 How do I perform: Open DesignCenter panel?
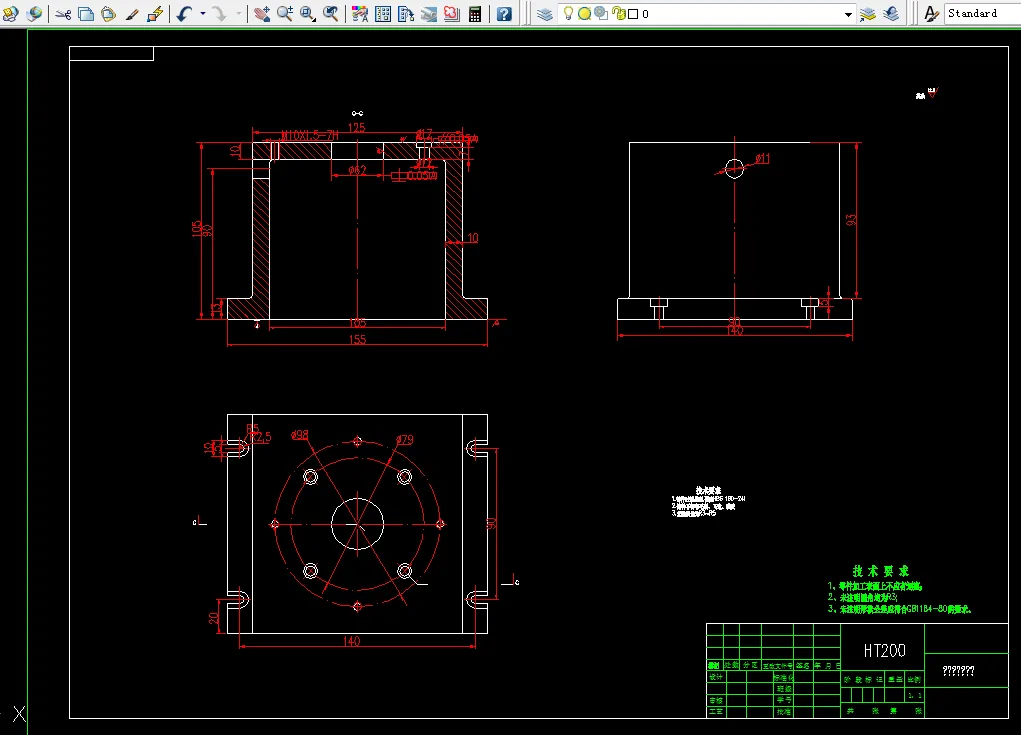point(383,14)
